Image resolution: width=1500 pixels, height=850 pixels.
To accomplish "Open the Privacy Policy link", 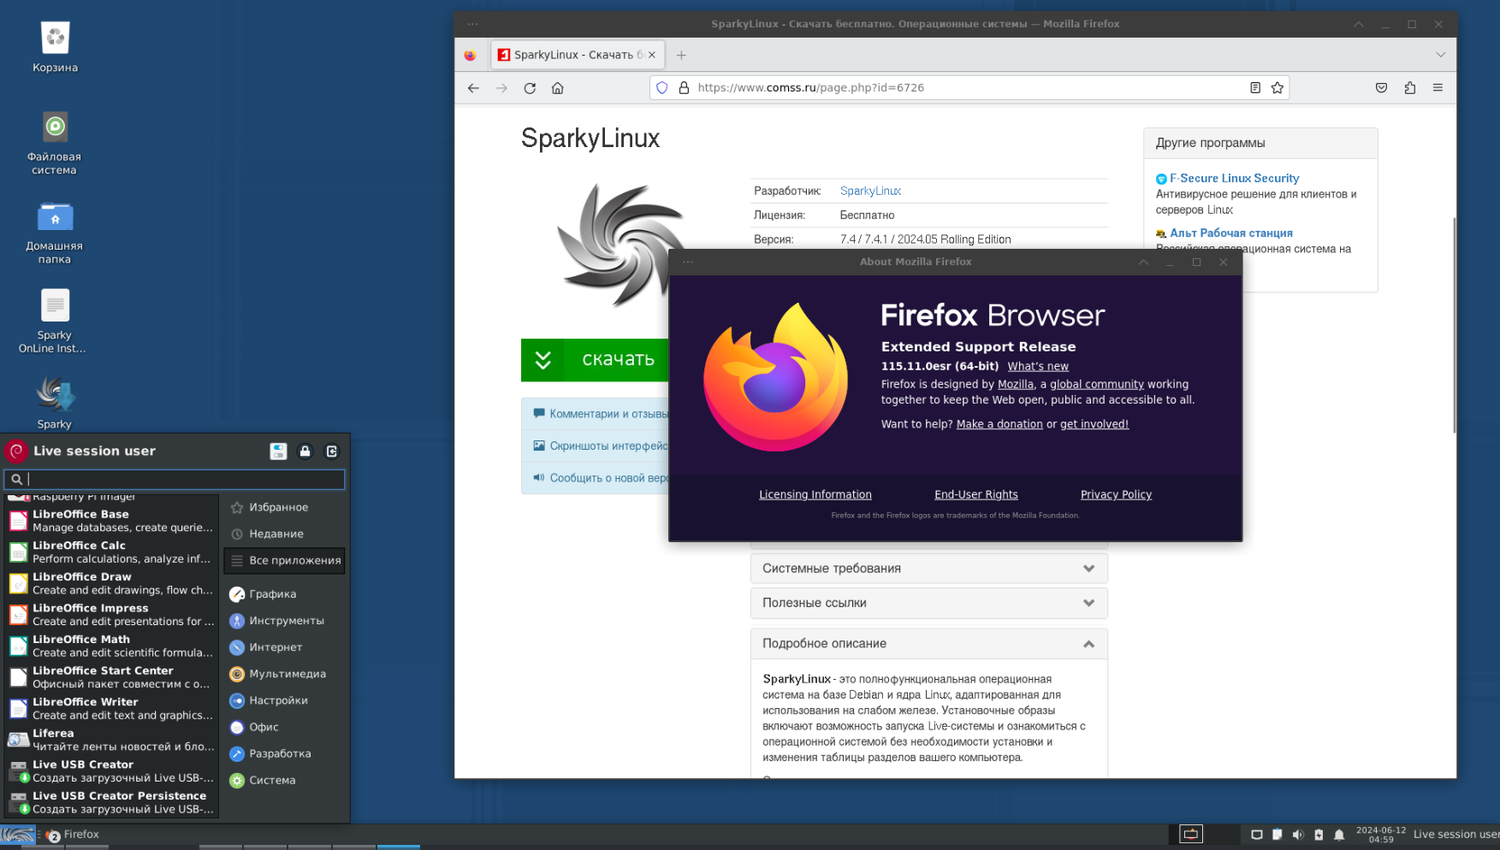I will tap(1116, 495).
